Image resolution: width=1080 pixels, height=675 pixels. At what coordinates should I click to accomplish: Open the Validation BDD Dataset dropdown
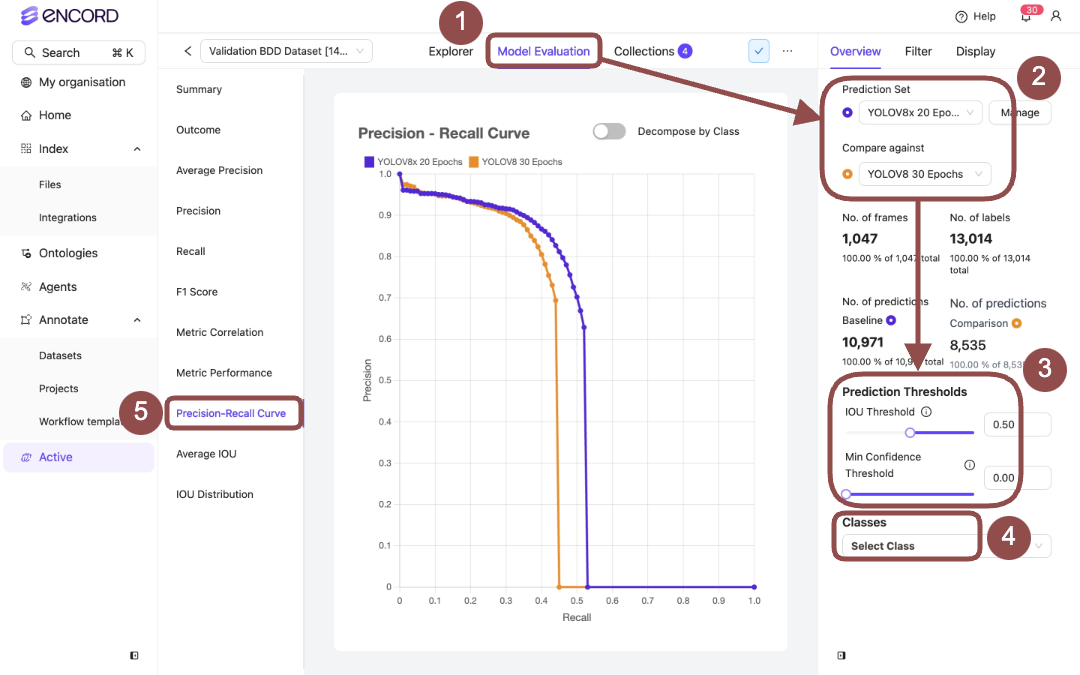[286, 51]
